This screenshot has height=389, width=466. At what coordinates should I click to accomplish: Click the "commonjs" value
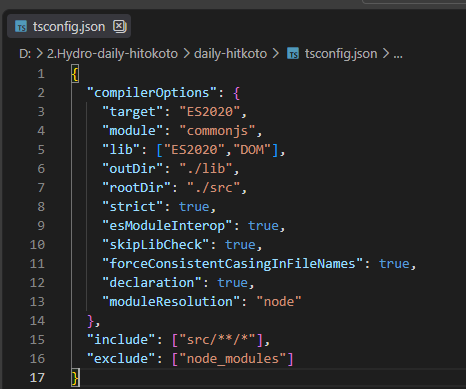[x=217, y=131]
